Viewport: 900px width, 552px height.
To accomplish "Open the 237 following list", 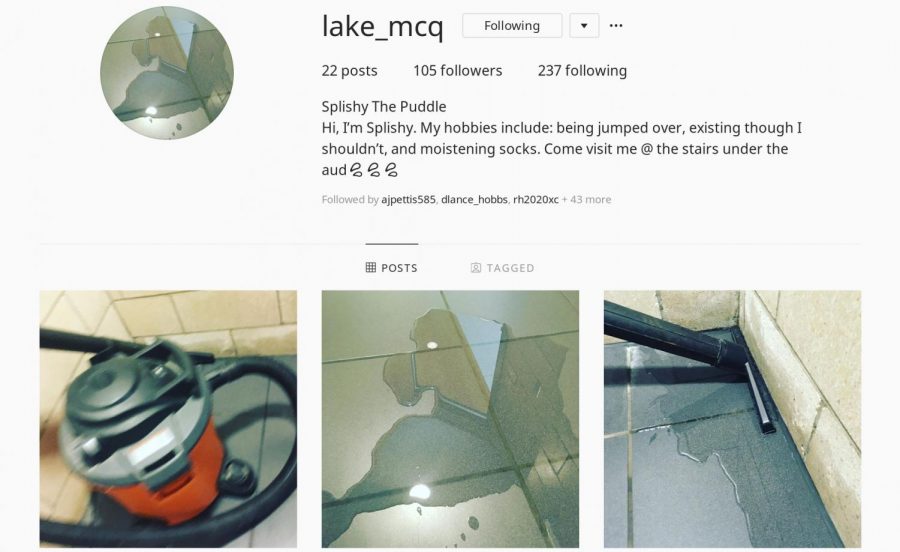I will pyautogui.click(x=582, y=71).
